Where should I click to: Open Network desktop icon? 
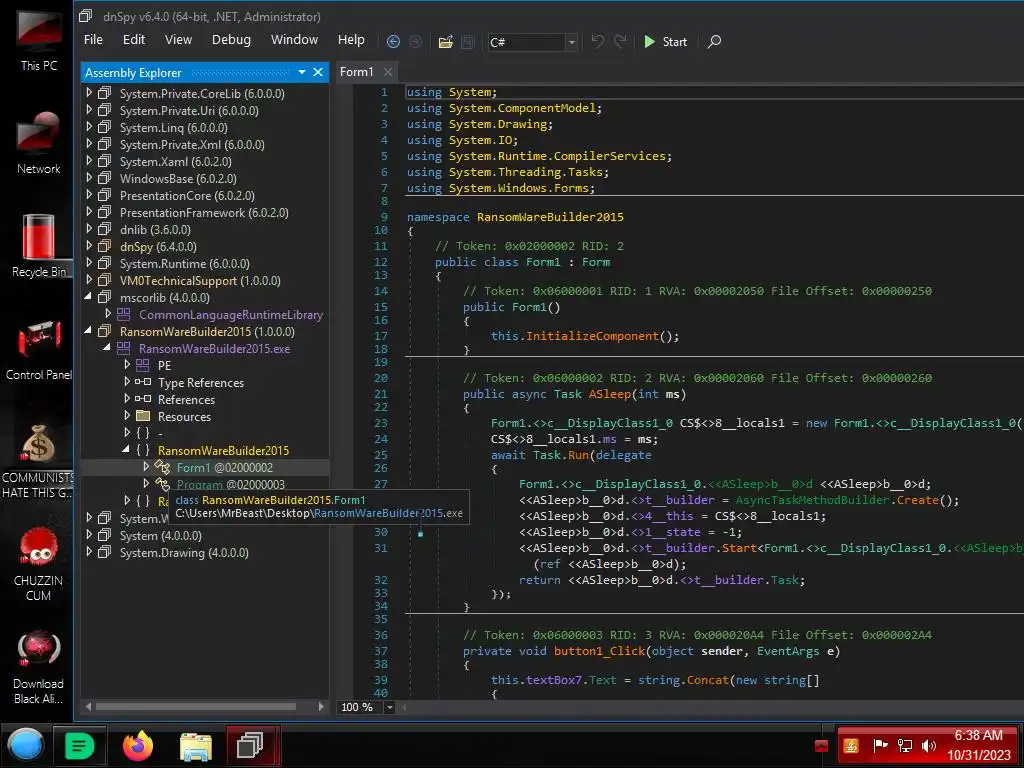coord(39,144)
